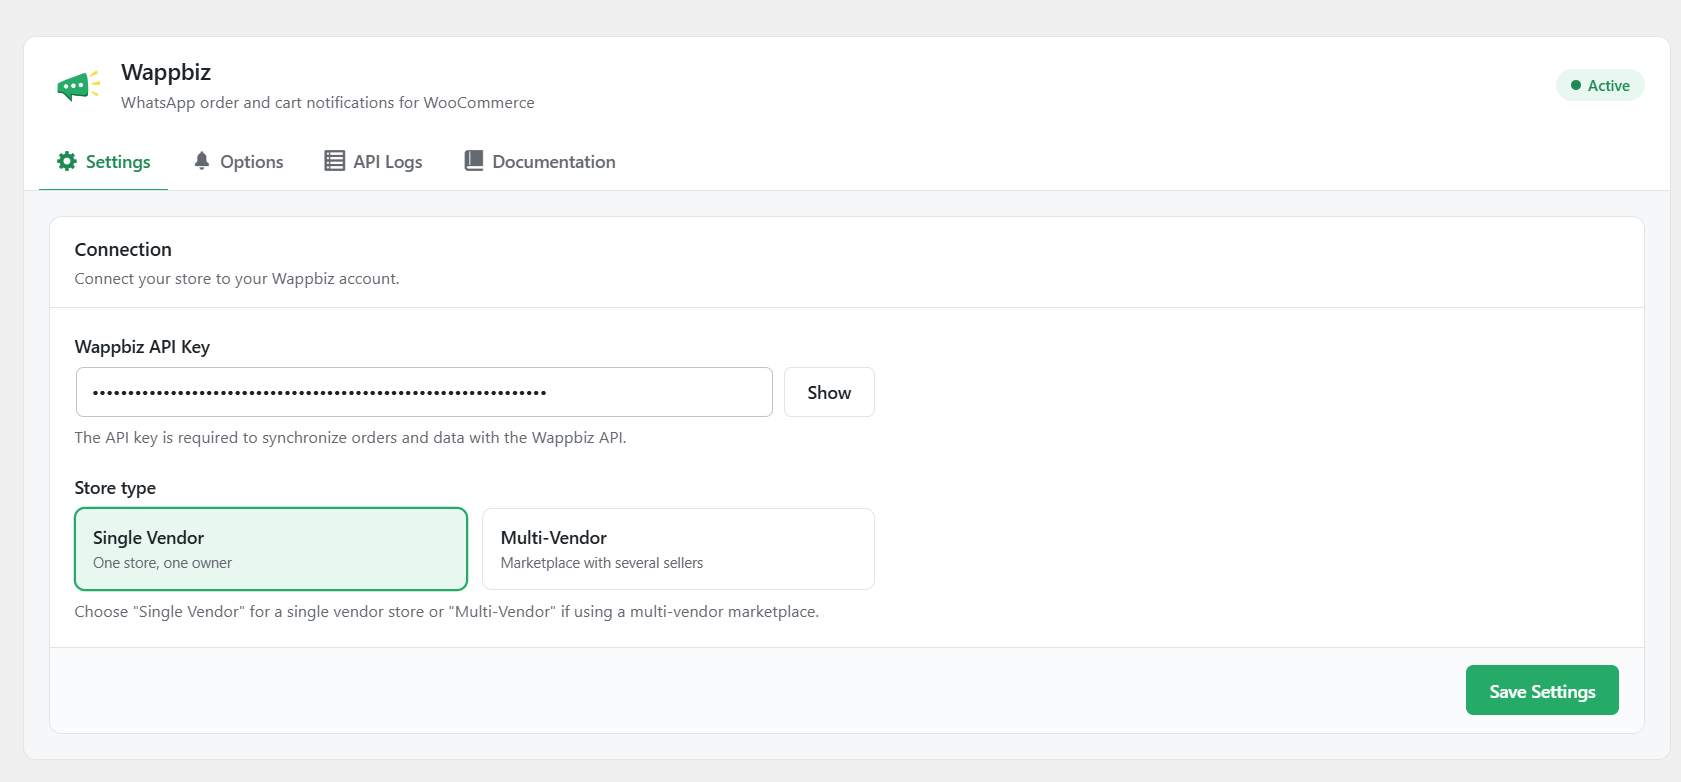1681x782 pixels.
Task: Select Single Vendor store type
Action: 271,549
